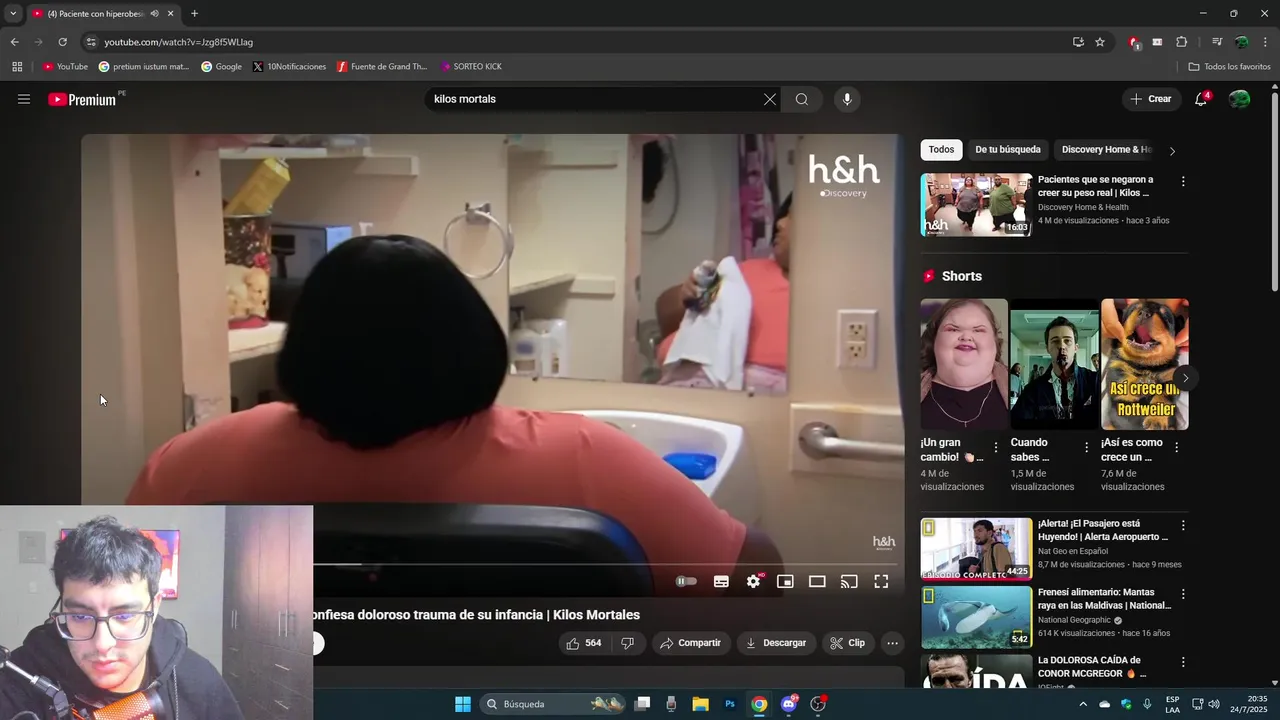
Task: Start voice search with microphone icon
Action: point(847,99)
